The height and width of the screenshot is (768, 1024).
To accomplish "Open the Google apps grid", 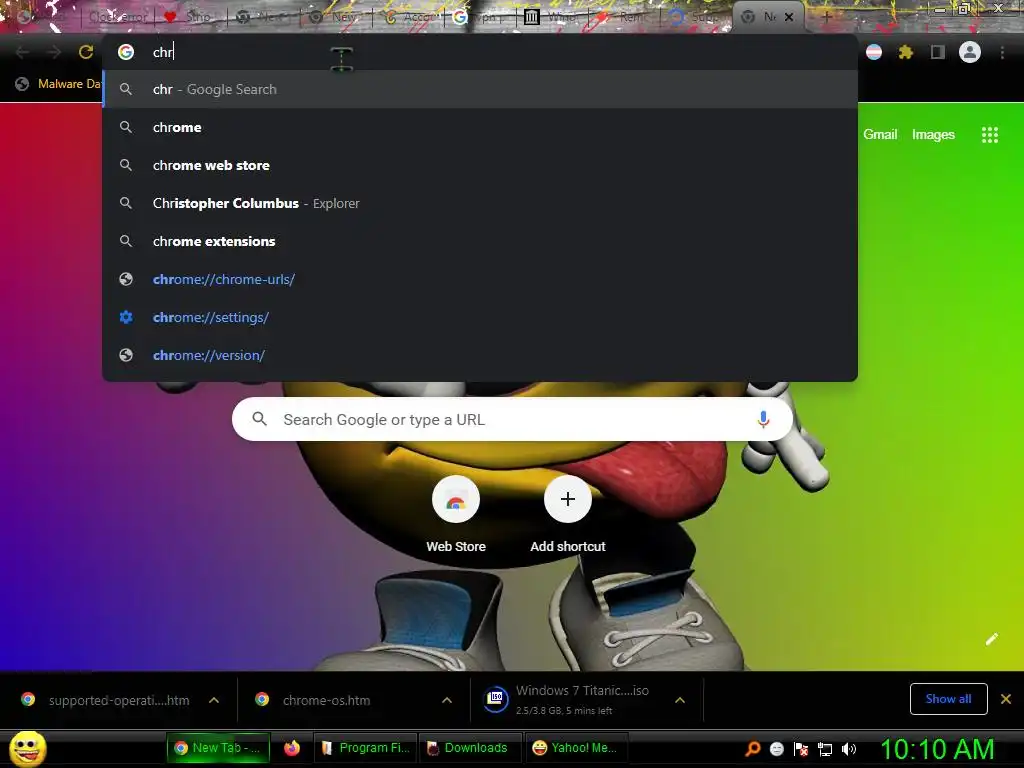I will coord(990,135).
